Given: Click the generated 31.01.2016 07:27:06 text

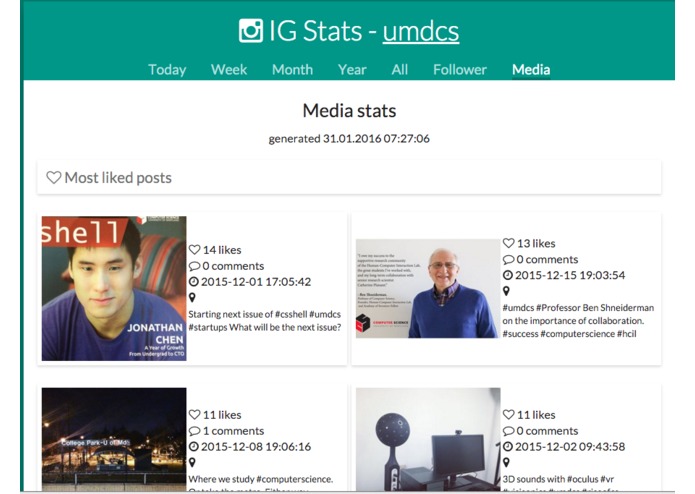Looking at the screenshot, I should pos(349,139).
